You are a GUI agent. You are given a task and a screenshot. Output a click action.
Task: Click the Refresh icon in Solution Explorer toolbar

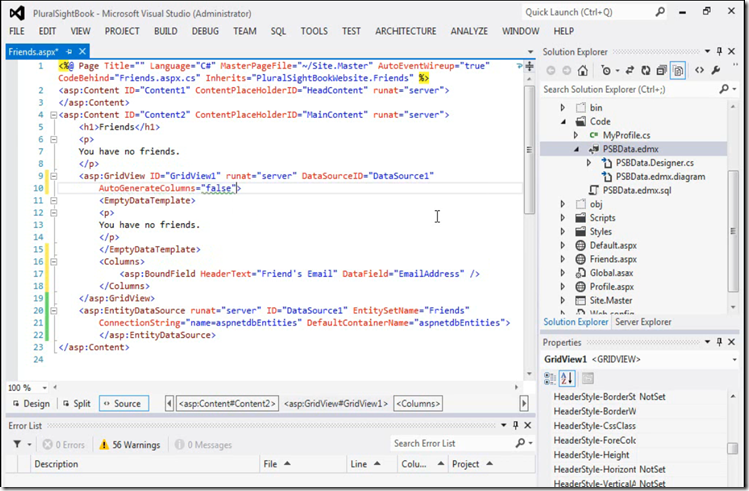[x=645, y=71]
